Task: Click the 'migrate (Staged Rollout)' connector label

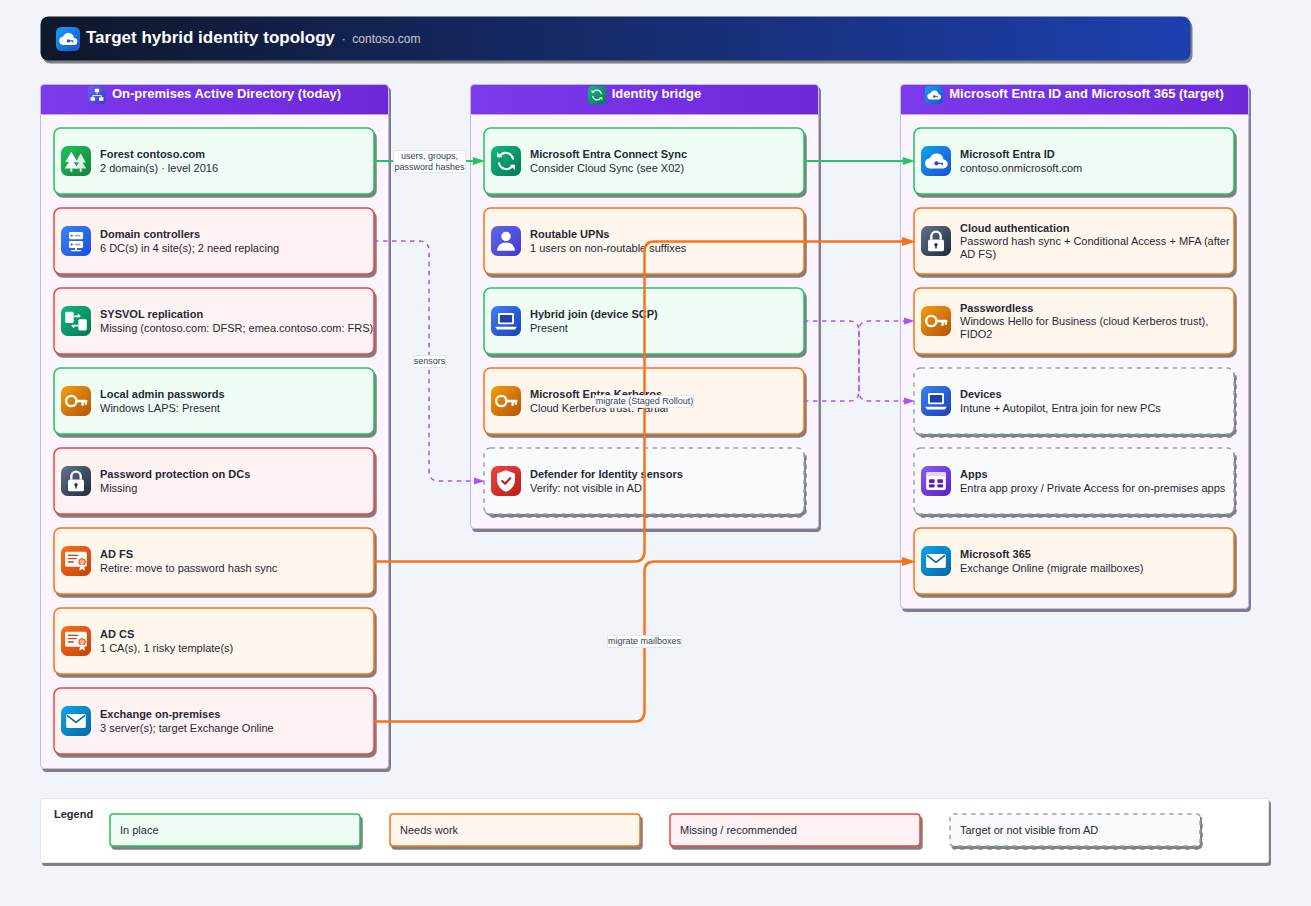Action: click(x=644, y=401)
